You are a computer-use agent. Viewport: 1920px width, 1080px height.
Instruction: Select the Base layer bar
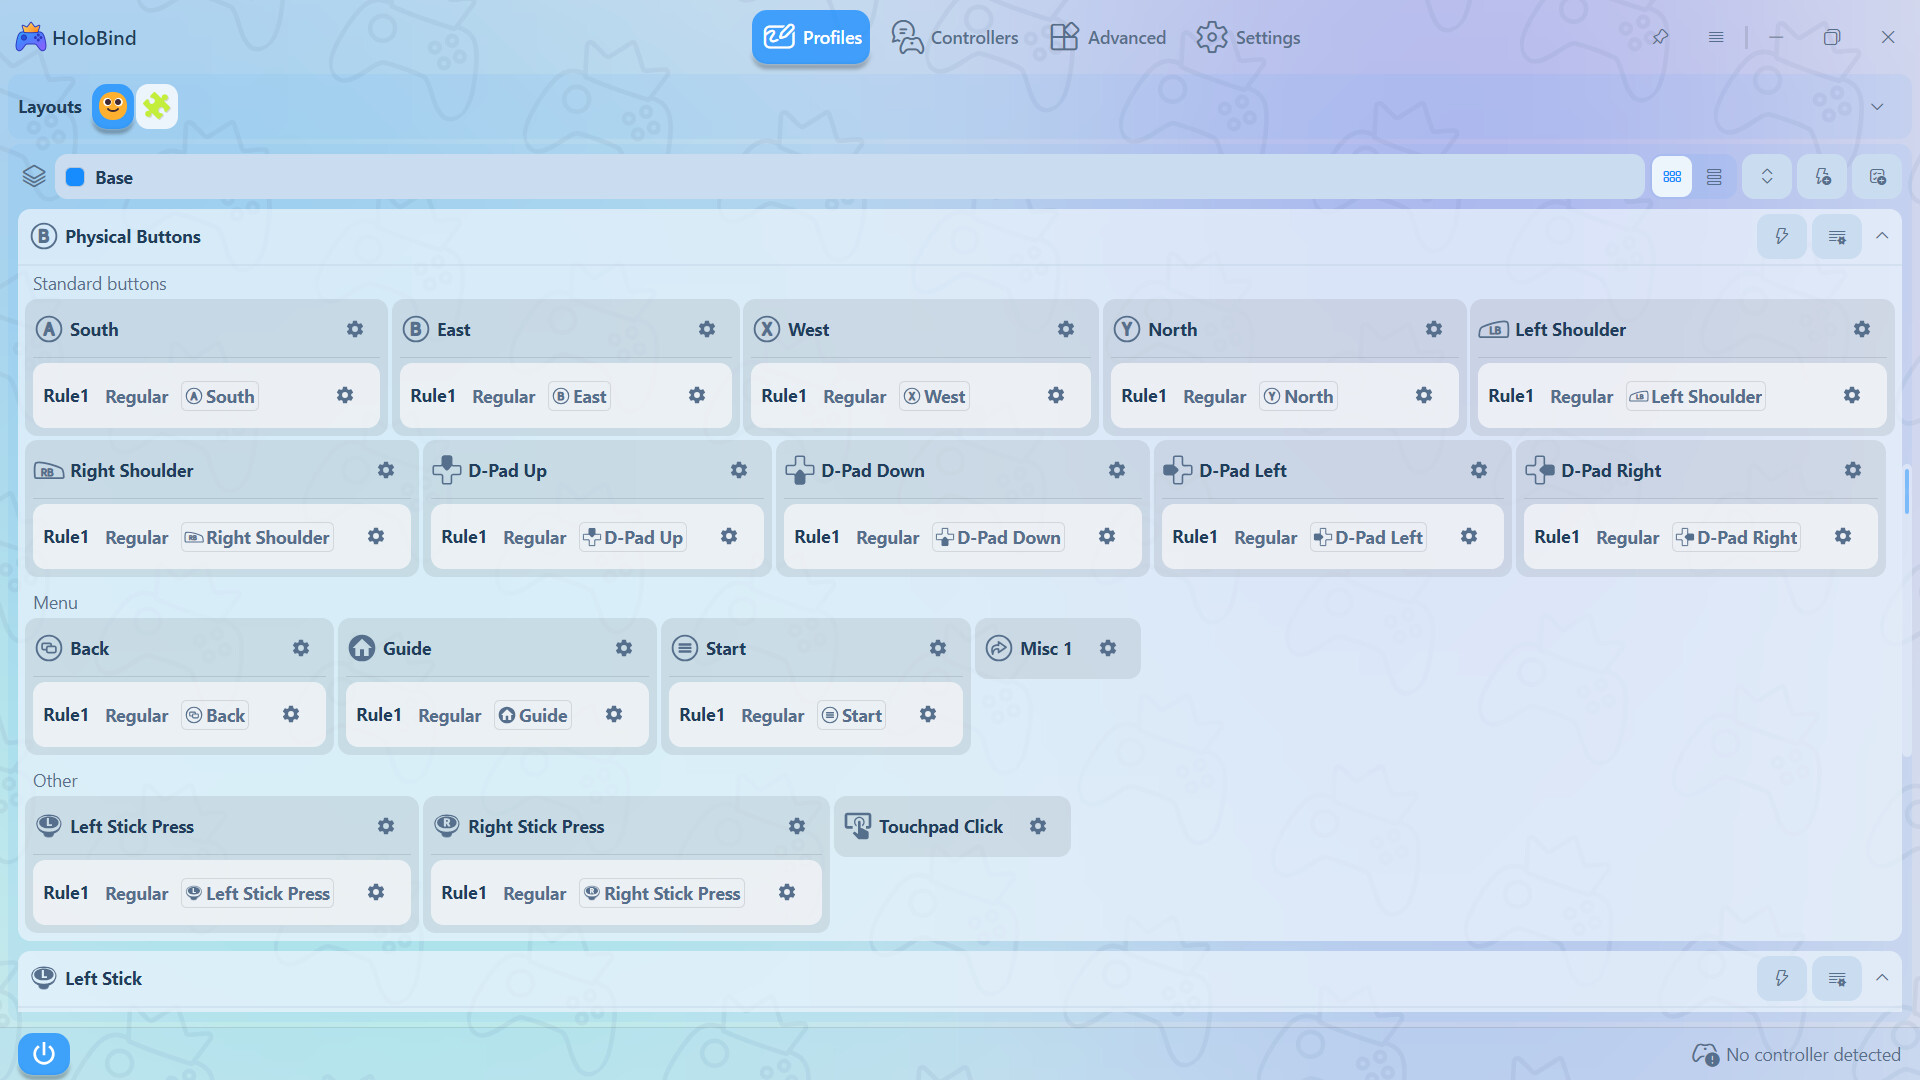[x=850, y=177]
